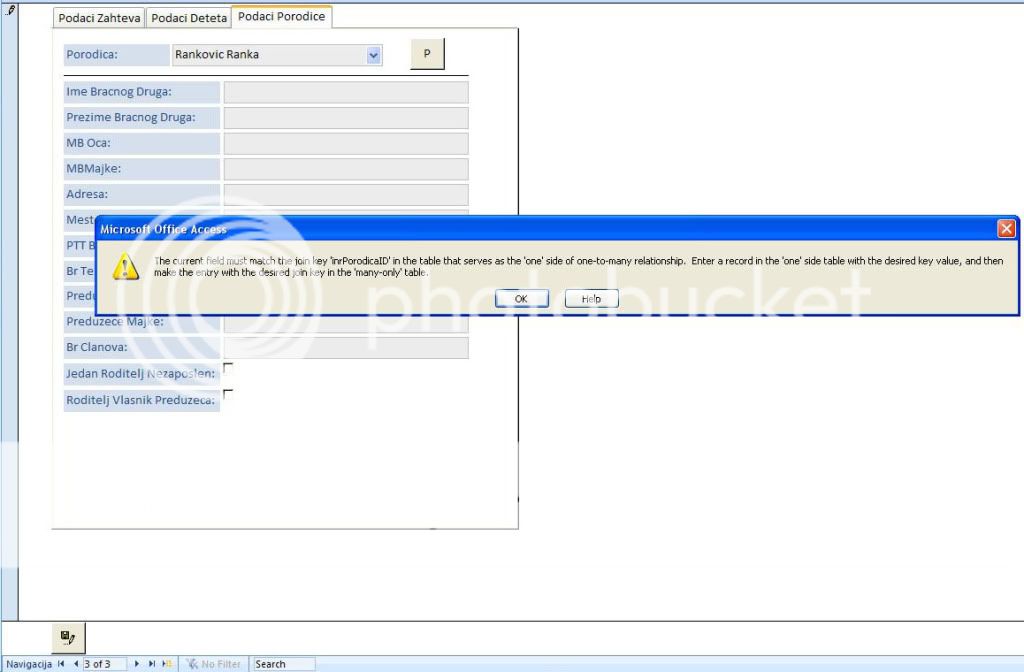Click the save record icon button
This screenshot has height=672, width=1024.
(68, 637)
